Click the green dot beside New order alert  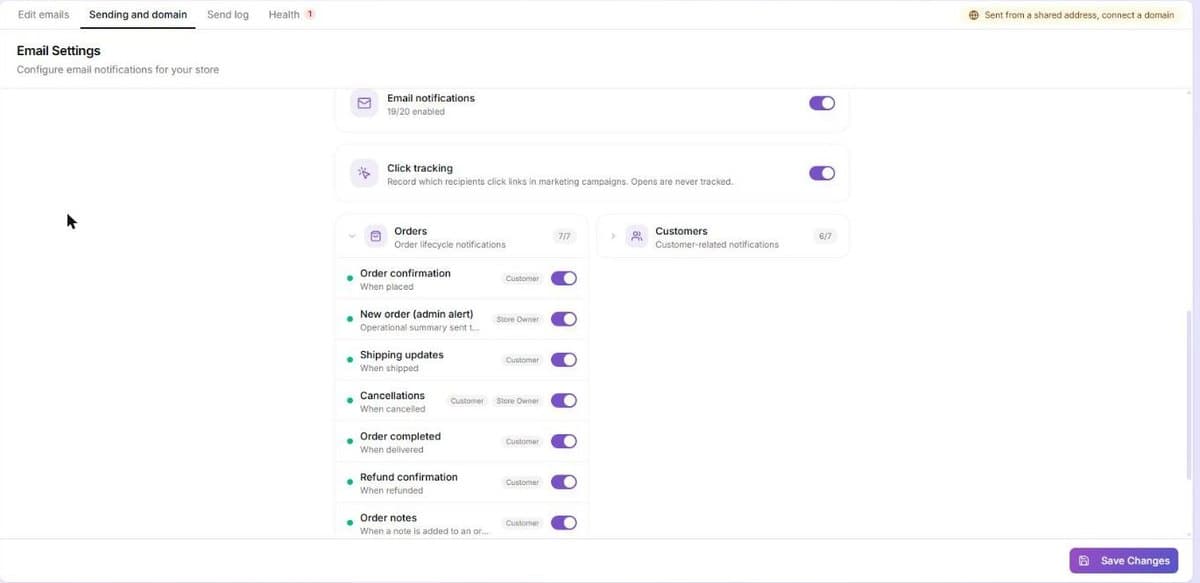coord(349,319)
